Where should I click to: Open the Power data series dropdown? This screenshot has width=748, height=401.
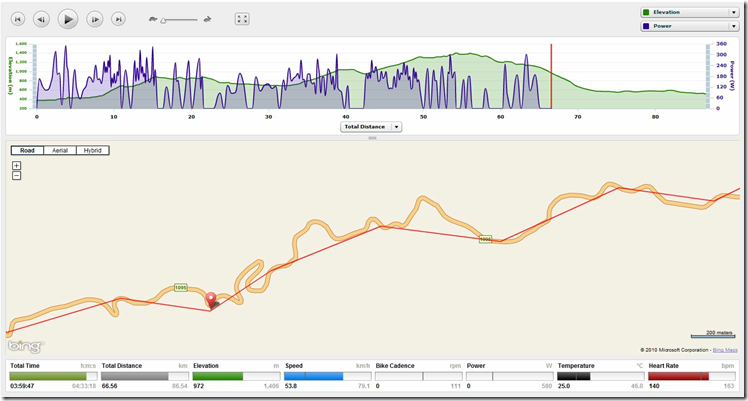[x=689, y=26]
